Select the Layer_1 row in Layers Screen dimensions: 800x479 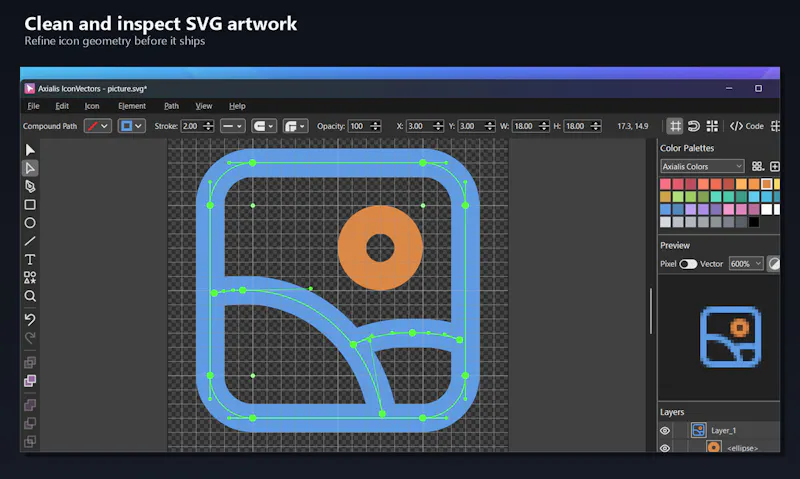coord(719,431)
